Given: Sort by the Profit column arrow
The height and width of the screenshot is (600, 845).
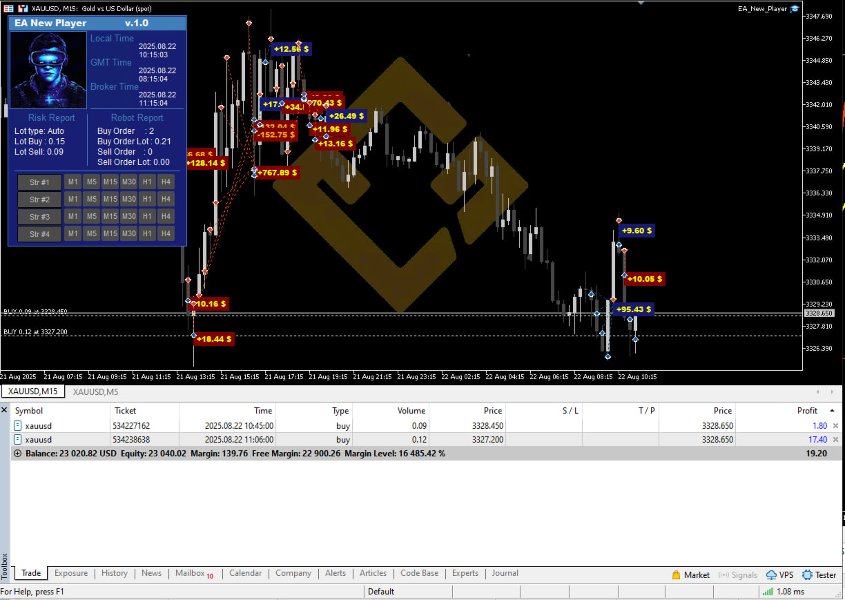Looking at the screenshot, I should point(832,411).
